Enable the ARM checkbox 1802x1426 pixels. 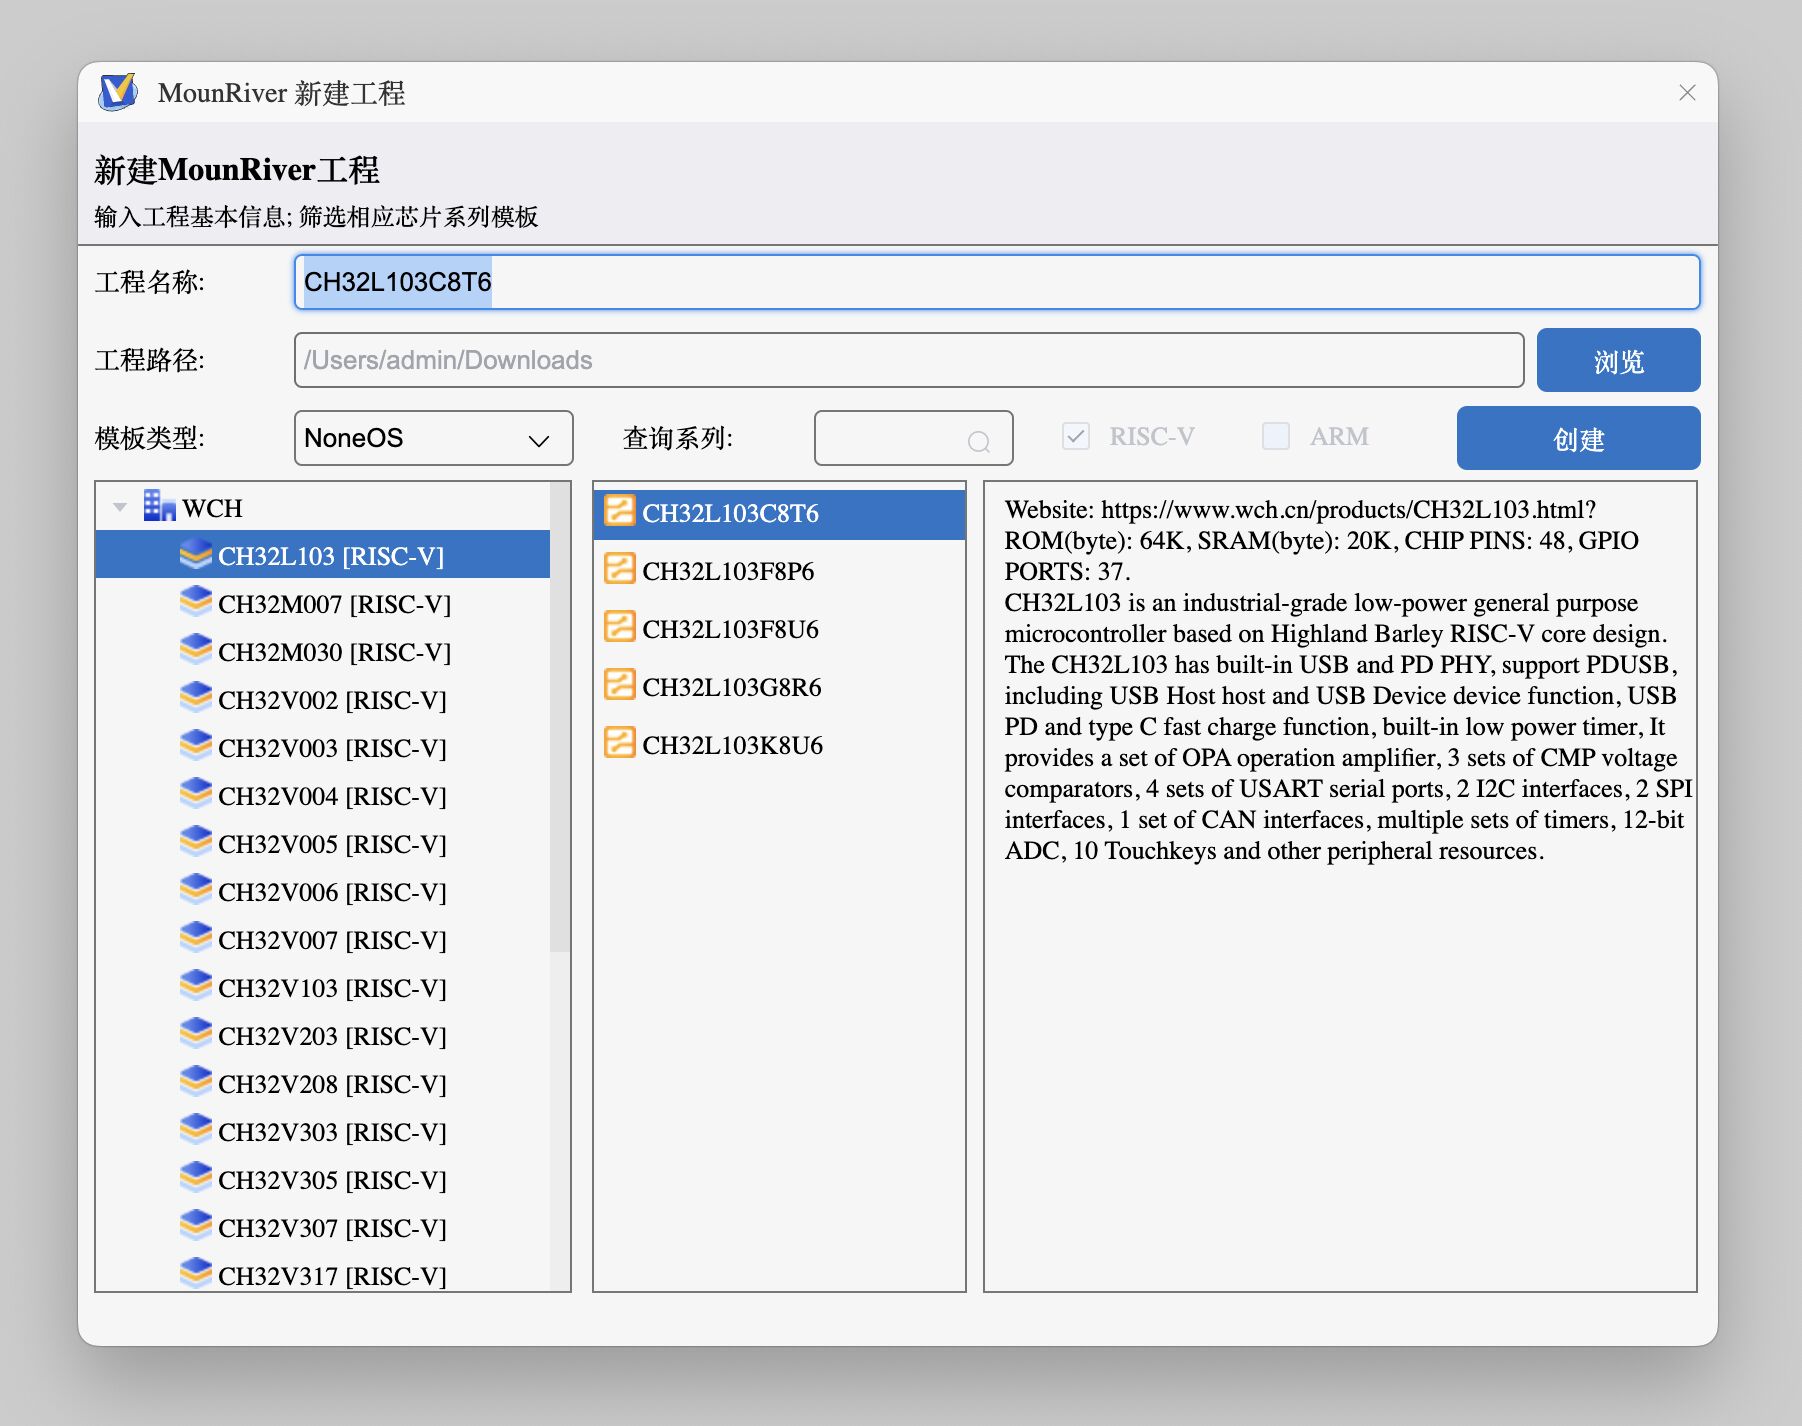1275,436
